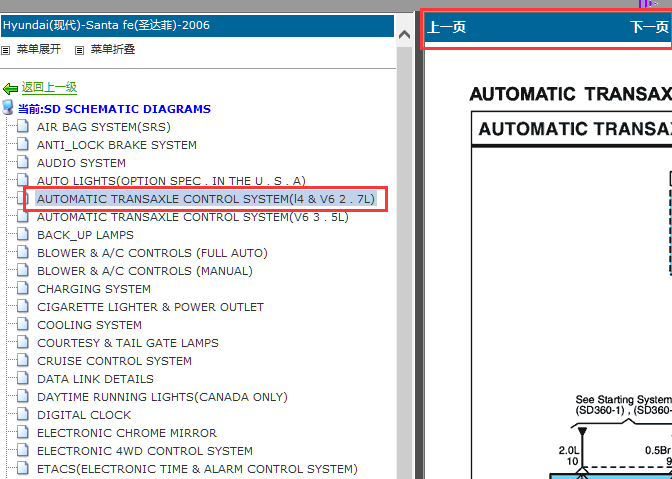Open DAYTIME RUNNING LIGHTS(CANADA ONLY) entry
Image resolution: width=672 pixels, height=479 pixels.
162,397
